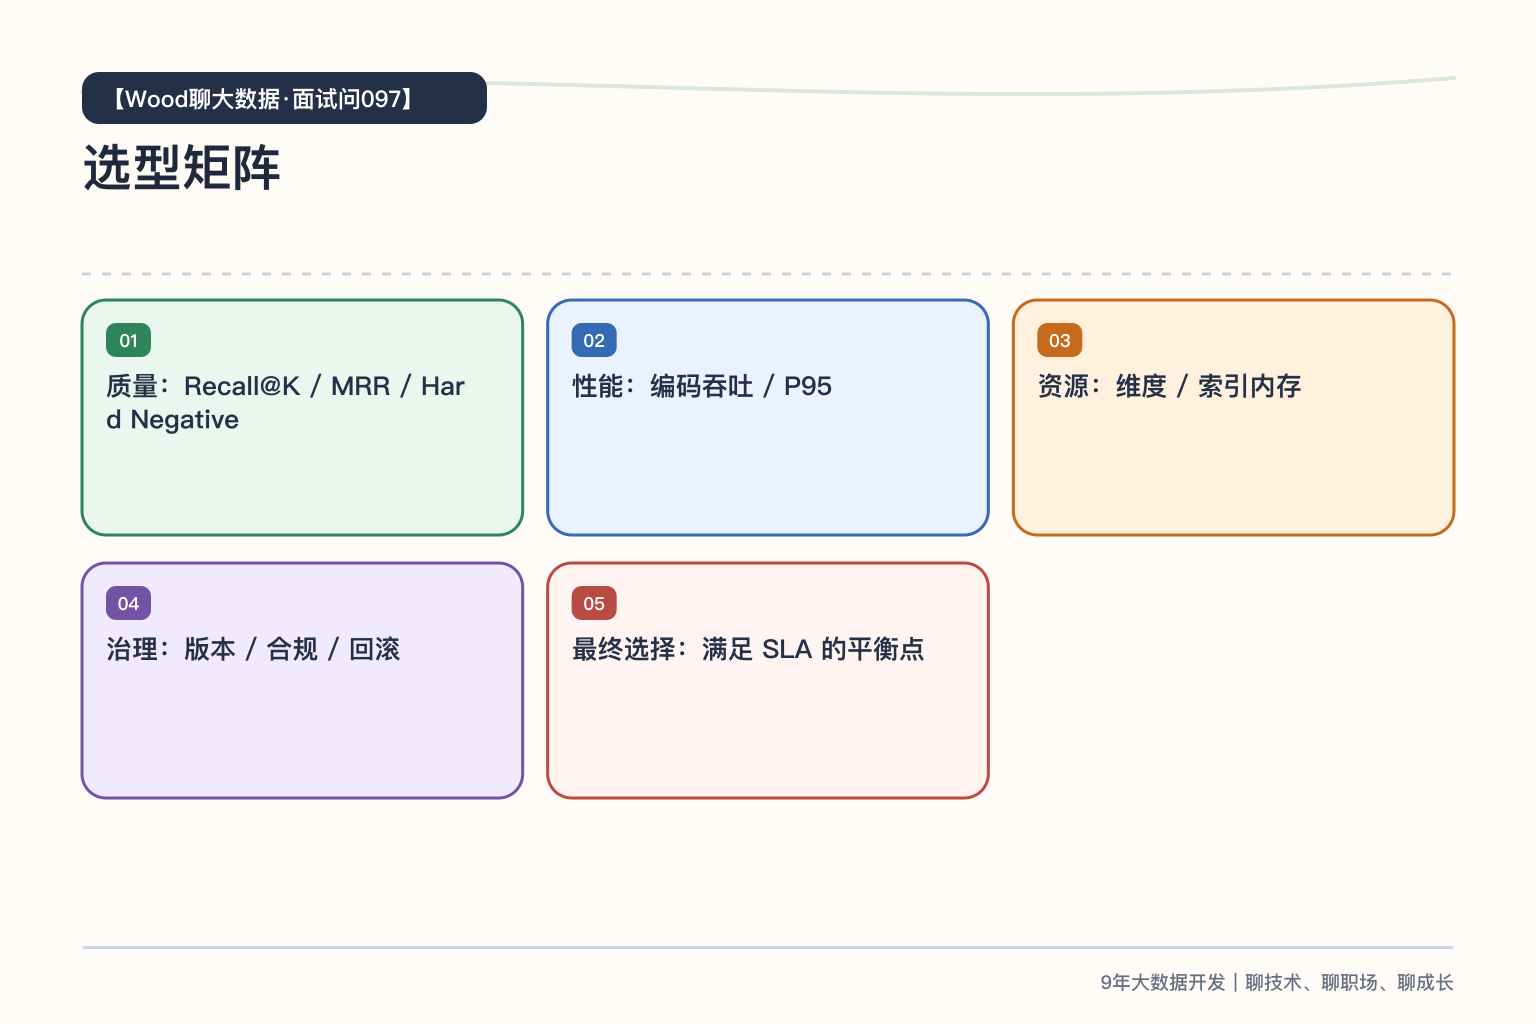Click the green 01 number badge
This screenshot has width=1536, height=1024.
click(x=128, y=340)
